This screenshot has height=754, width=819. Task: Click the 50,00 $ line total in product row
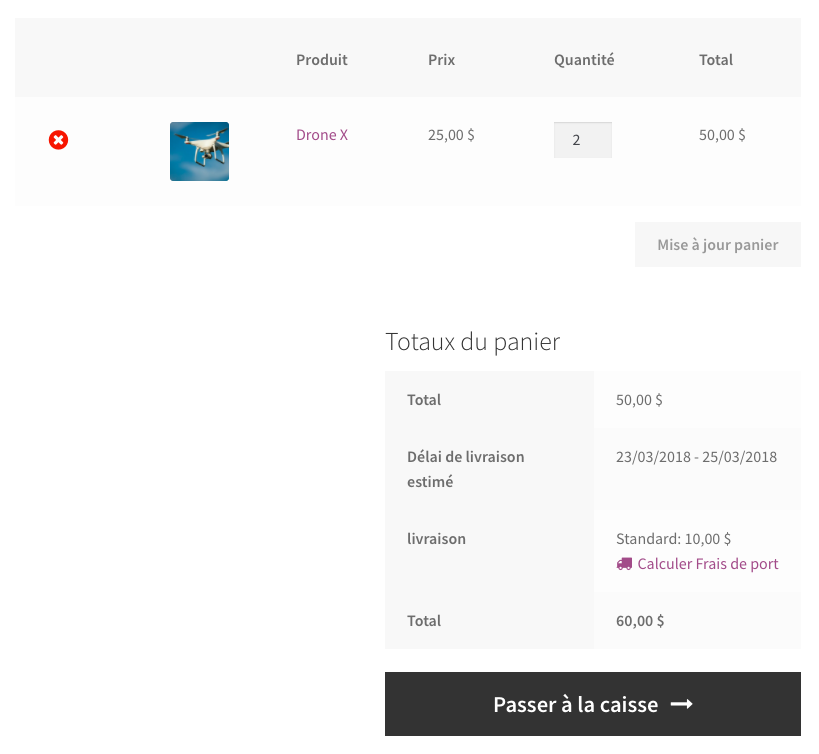721,135
